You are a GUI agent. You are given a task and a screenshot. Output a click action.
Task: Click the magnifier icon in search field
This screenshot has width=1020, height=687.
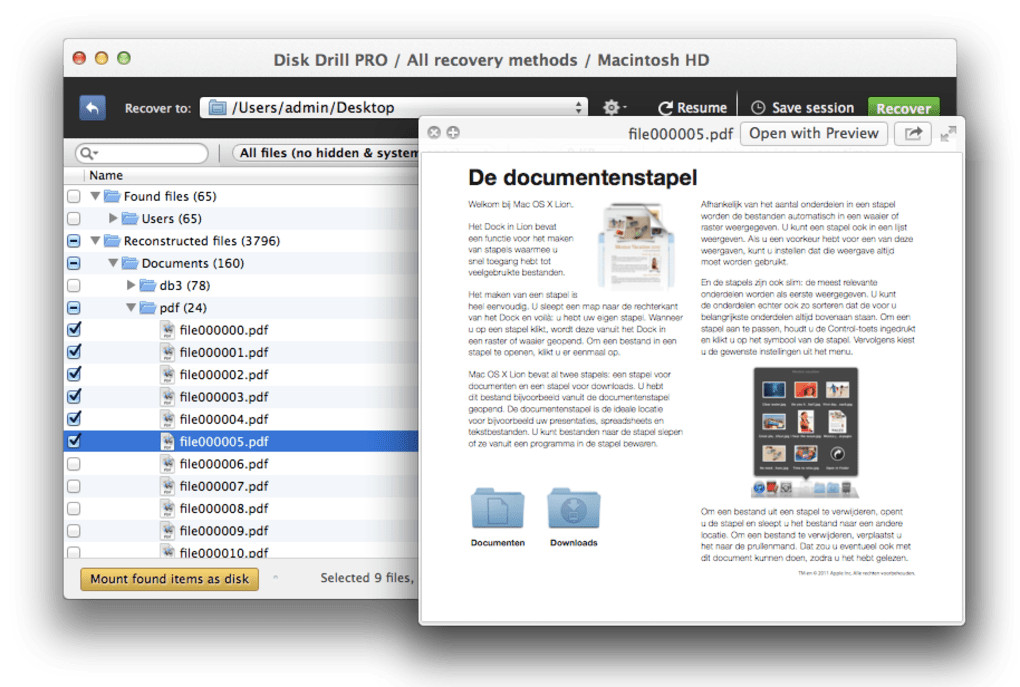87,153
